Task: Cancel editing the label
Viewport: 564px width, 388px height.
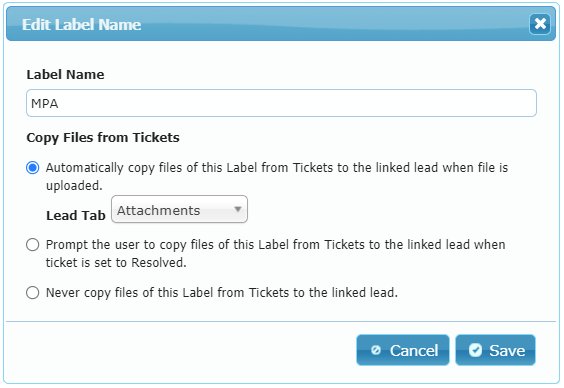Action: 403,350
